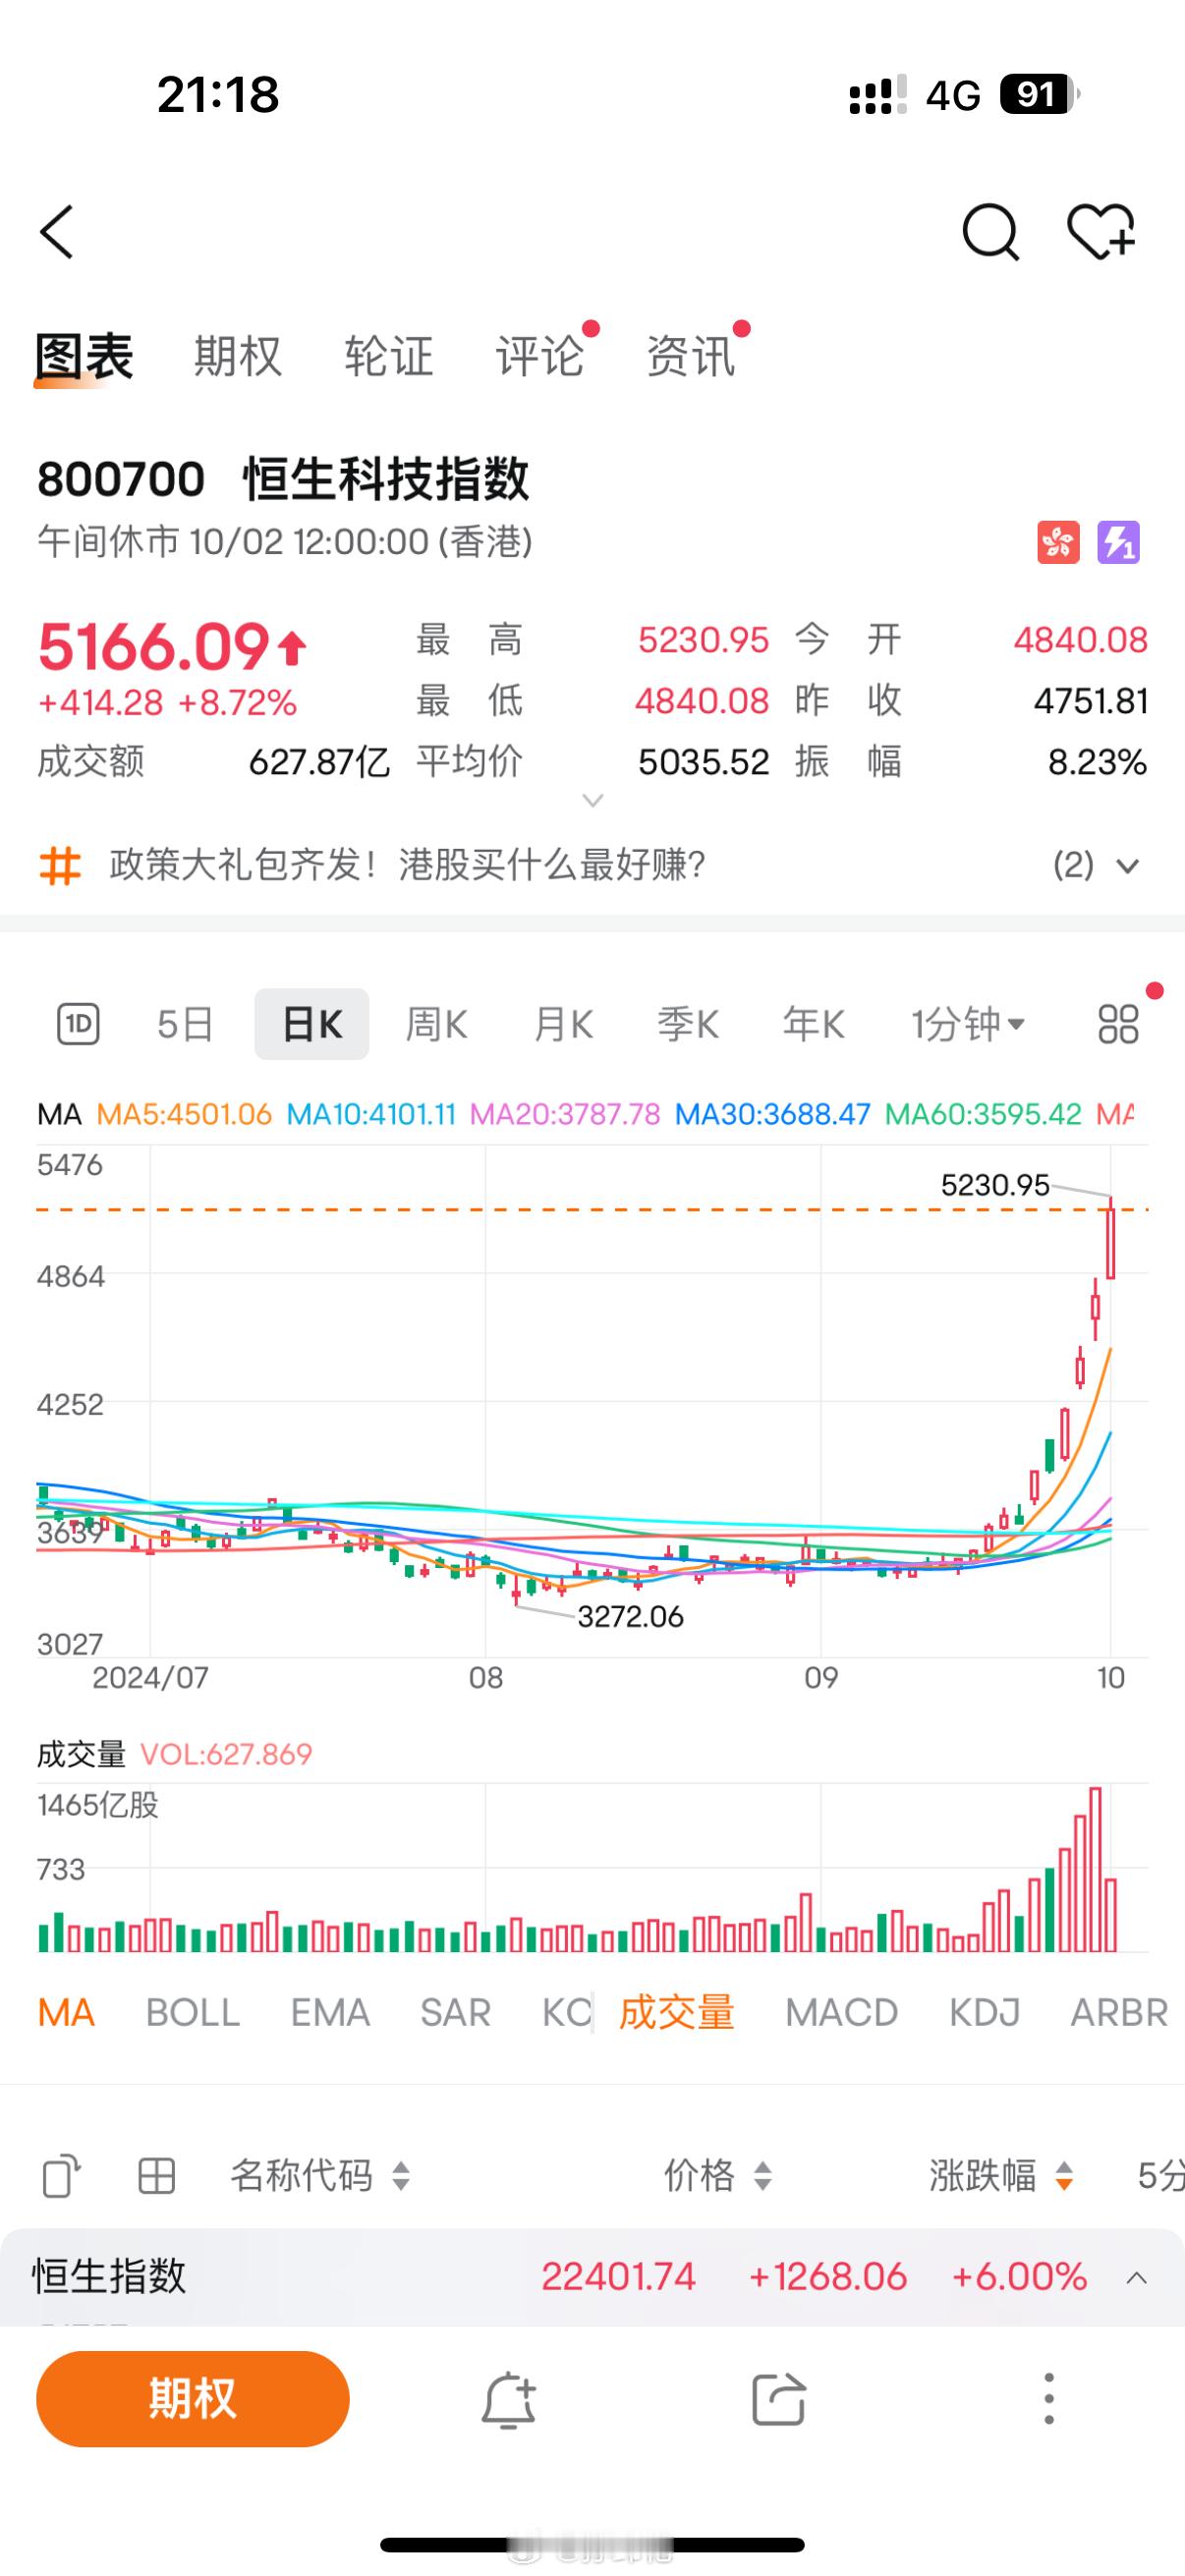The height and width of the screenshot is (2576, 1185).
Task: Select the 成交量 sub-chart indicator
Action: point(677,2013)
